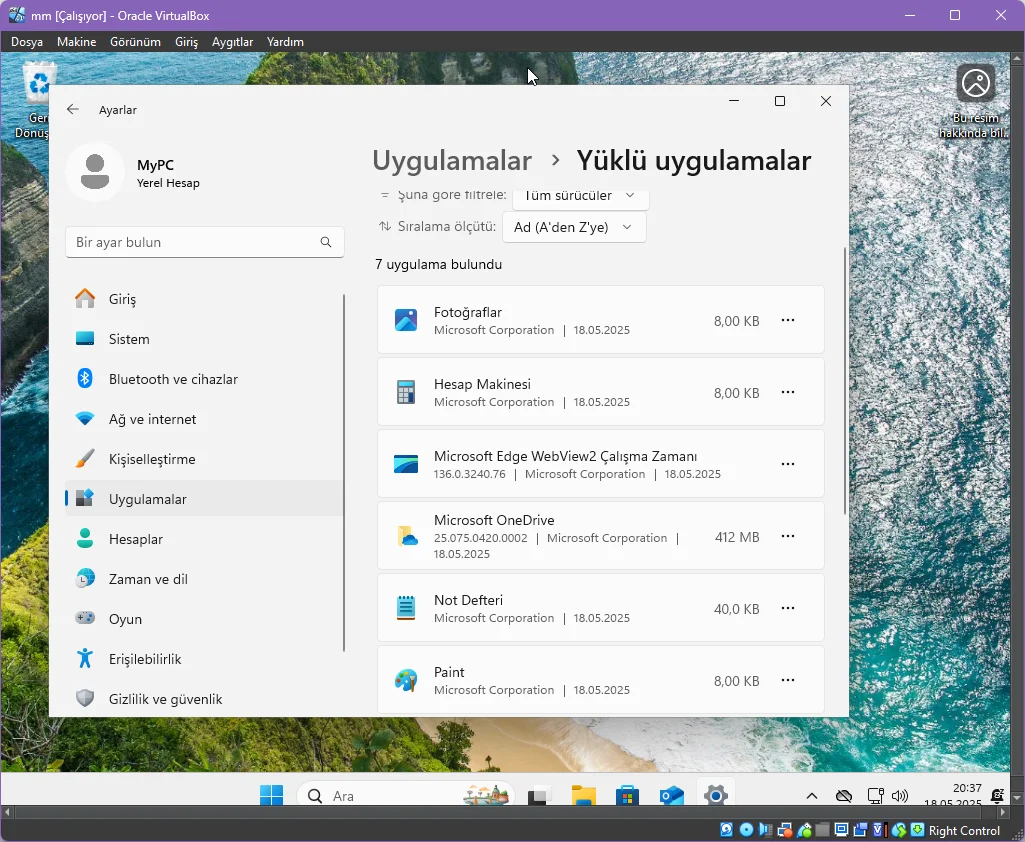Open more options for Not Defteri

(788, 608)
